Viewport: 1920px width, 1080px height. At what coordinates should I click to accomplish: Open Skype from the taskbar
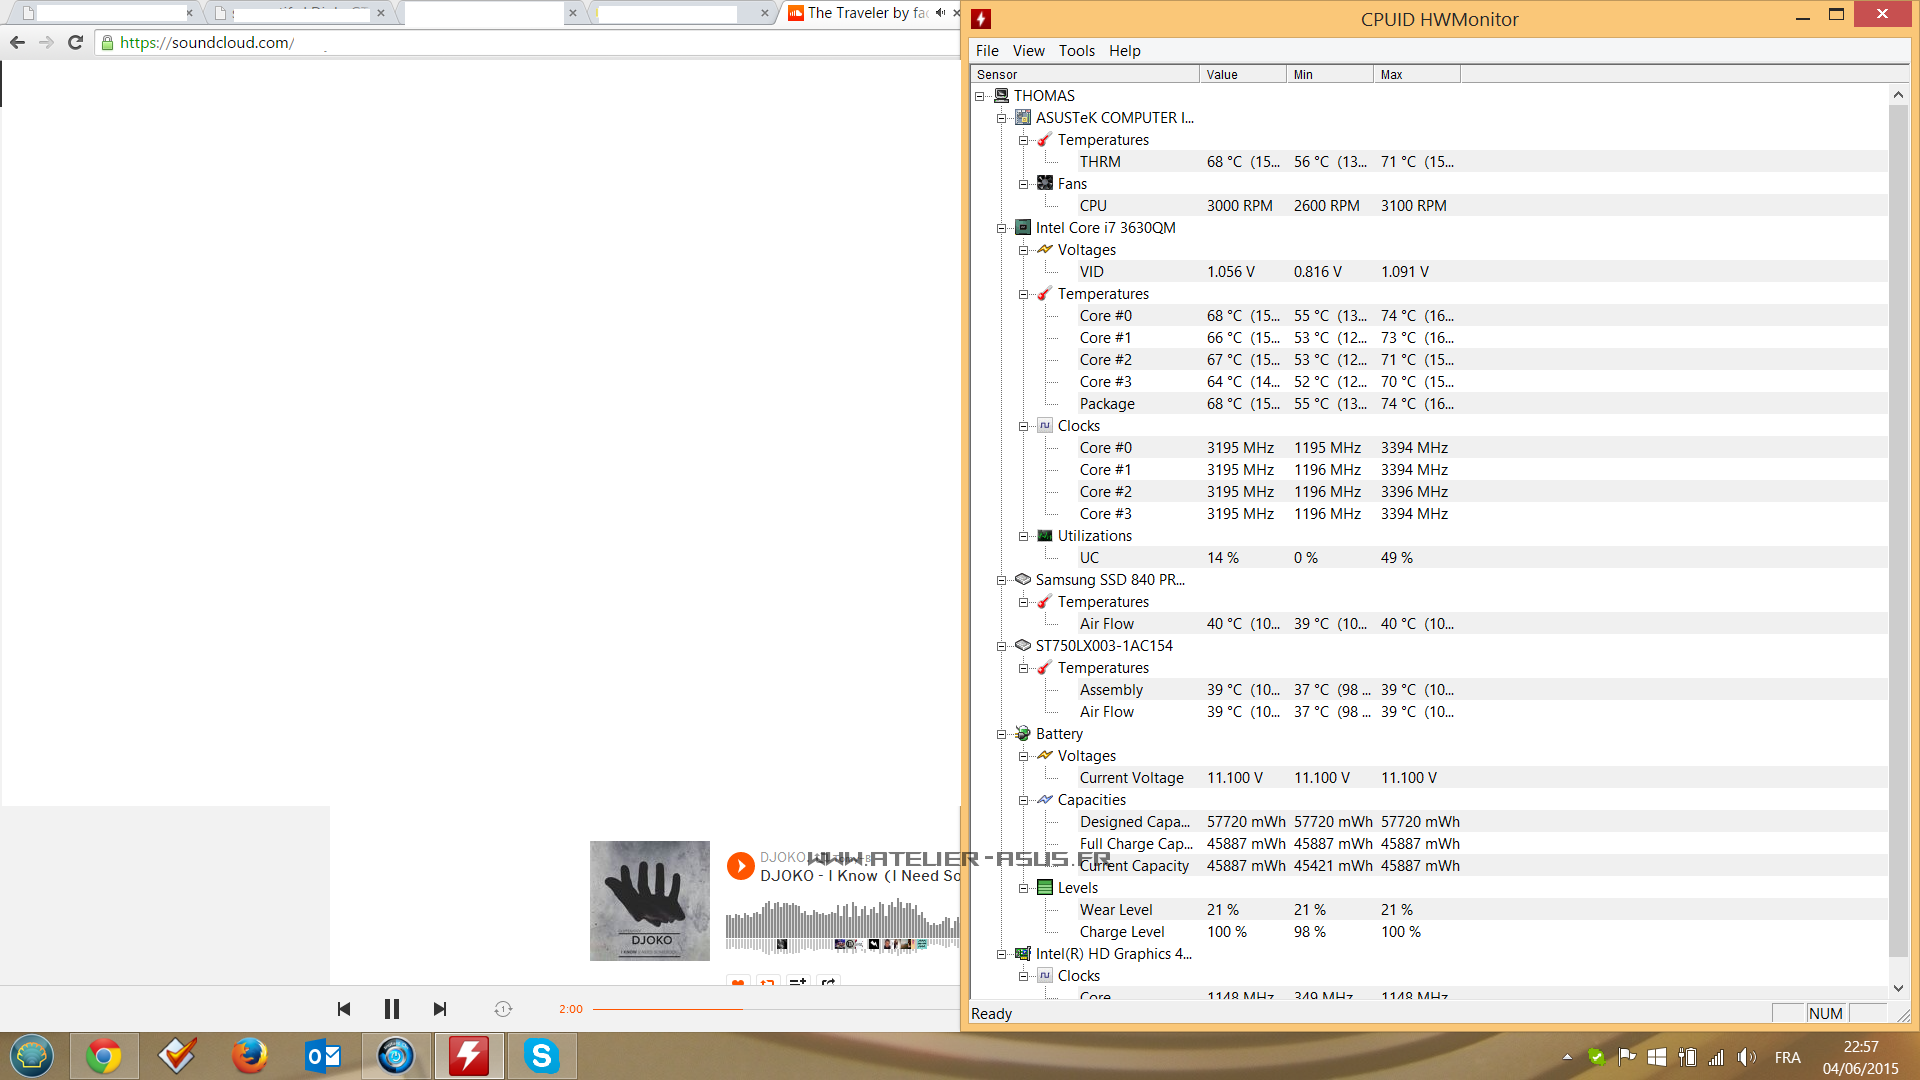[541, 1056]
